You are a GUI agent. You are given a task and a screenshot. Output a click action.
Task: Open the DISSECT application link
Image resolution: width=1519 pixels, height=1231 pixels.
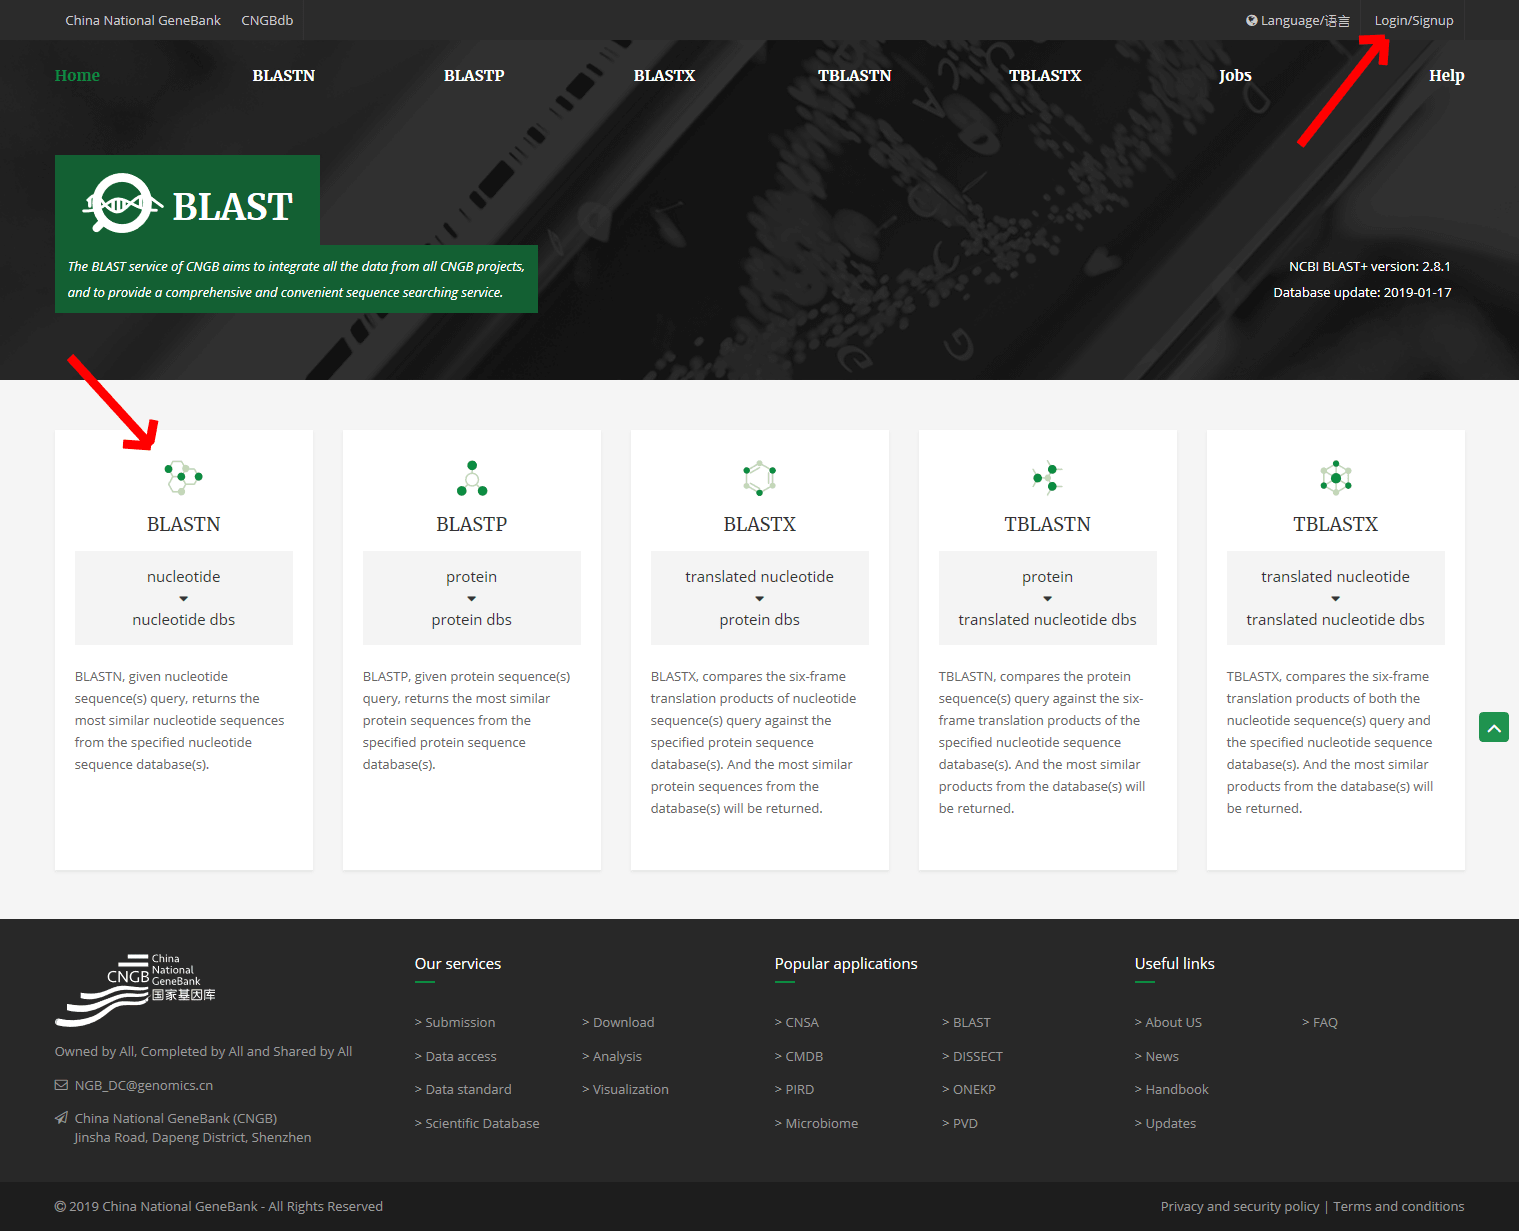pos(972,1056)
